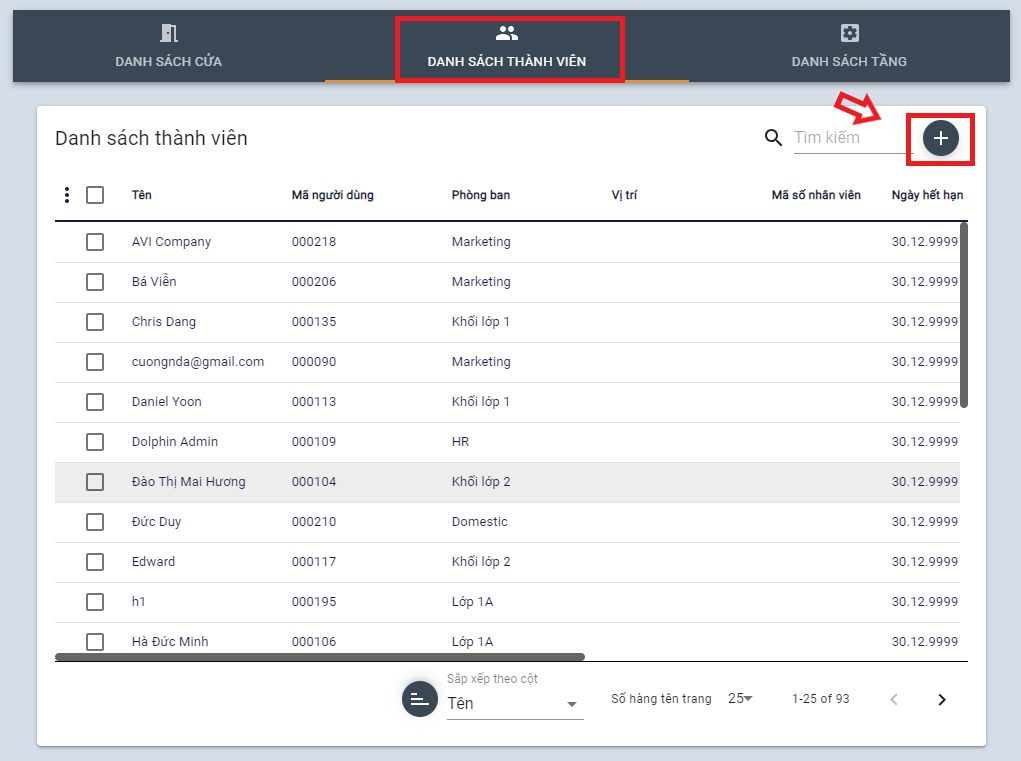Click the sort direction round icon
Viewport: 1021px width, 761px height.
click(420, 699)
